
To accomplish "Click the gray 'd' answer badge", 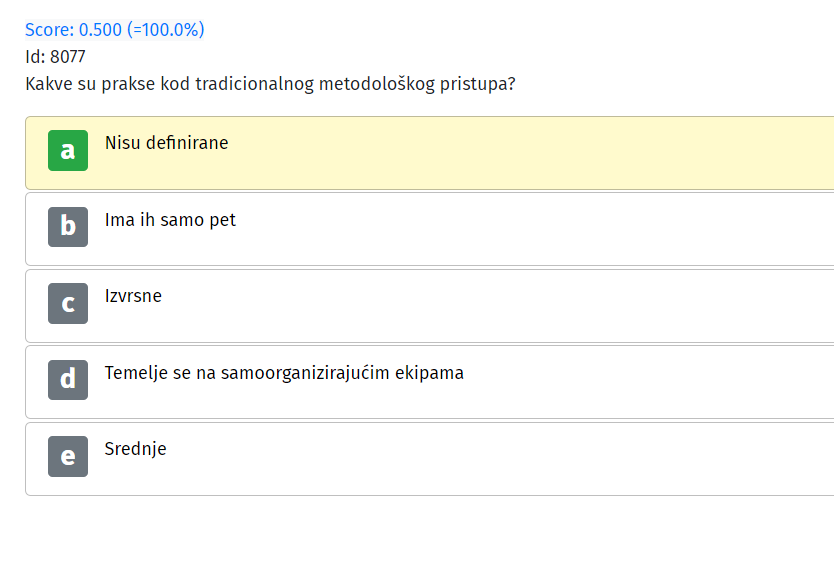I will point(68,380).
